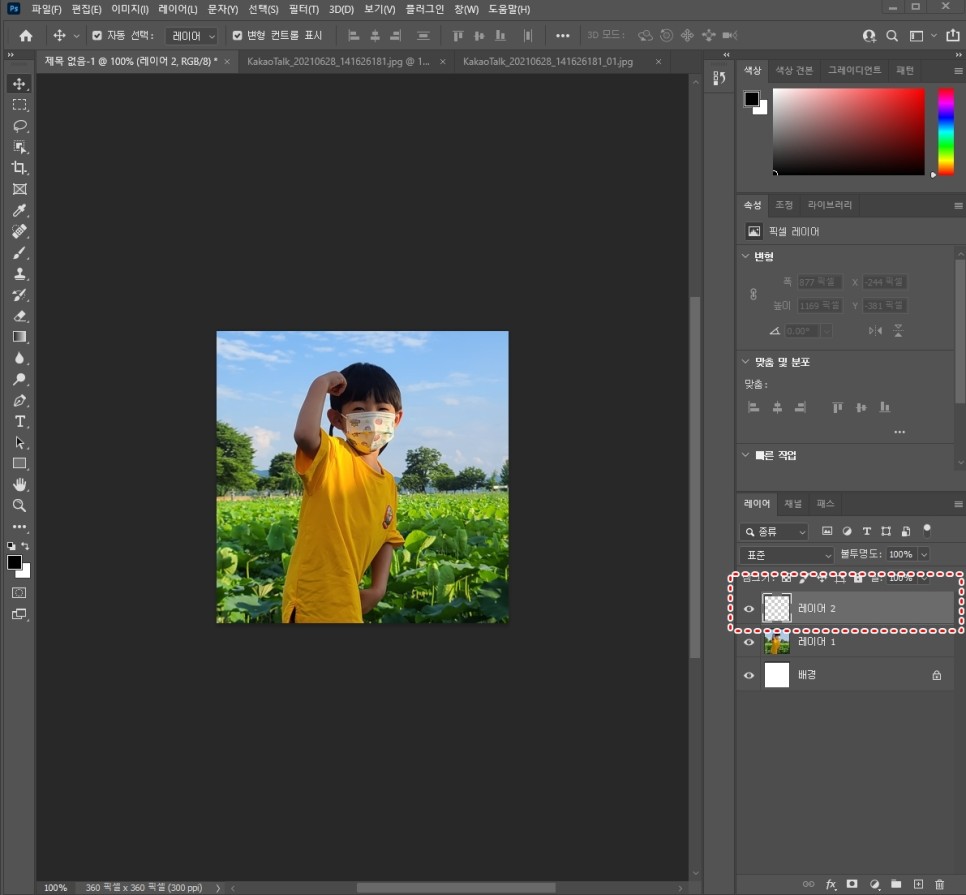Open workspace switcher dropdown arrow
Image resolution: width=966 pixels, height=895 pixels.
(934, 36)
